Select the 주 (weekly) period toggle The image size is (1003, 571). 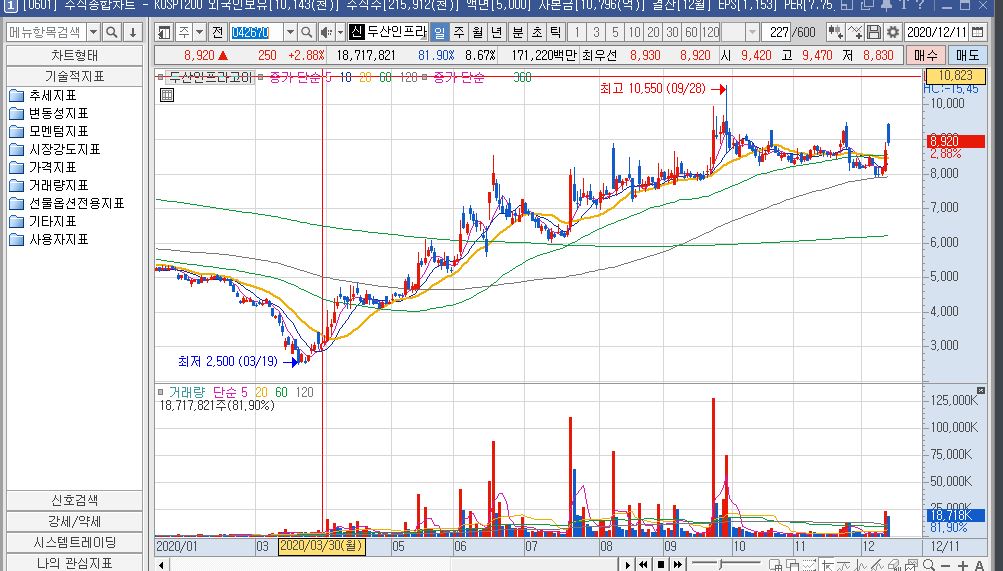[459, 32]
